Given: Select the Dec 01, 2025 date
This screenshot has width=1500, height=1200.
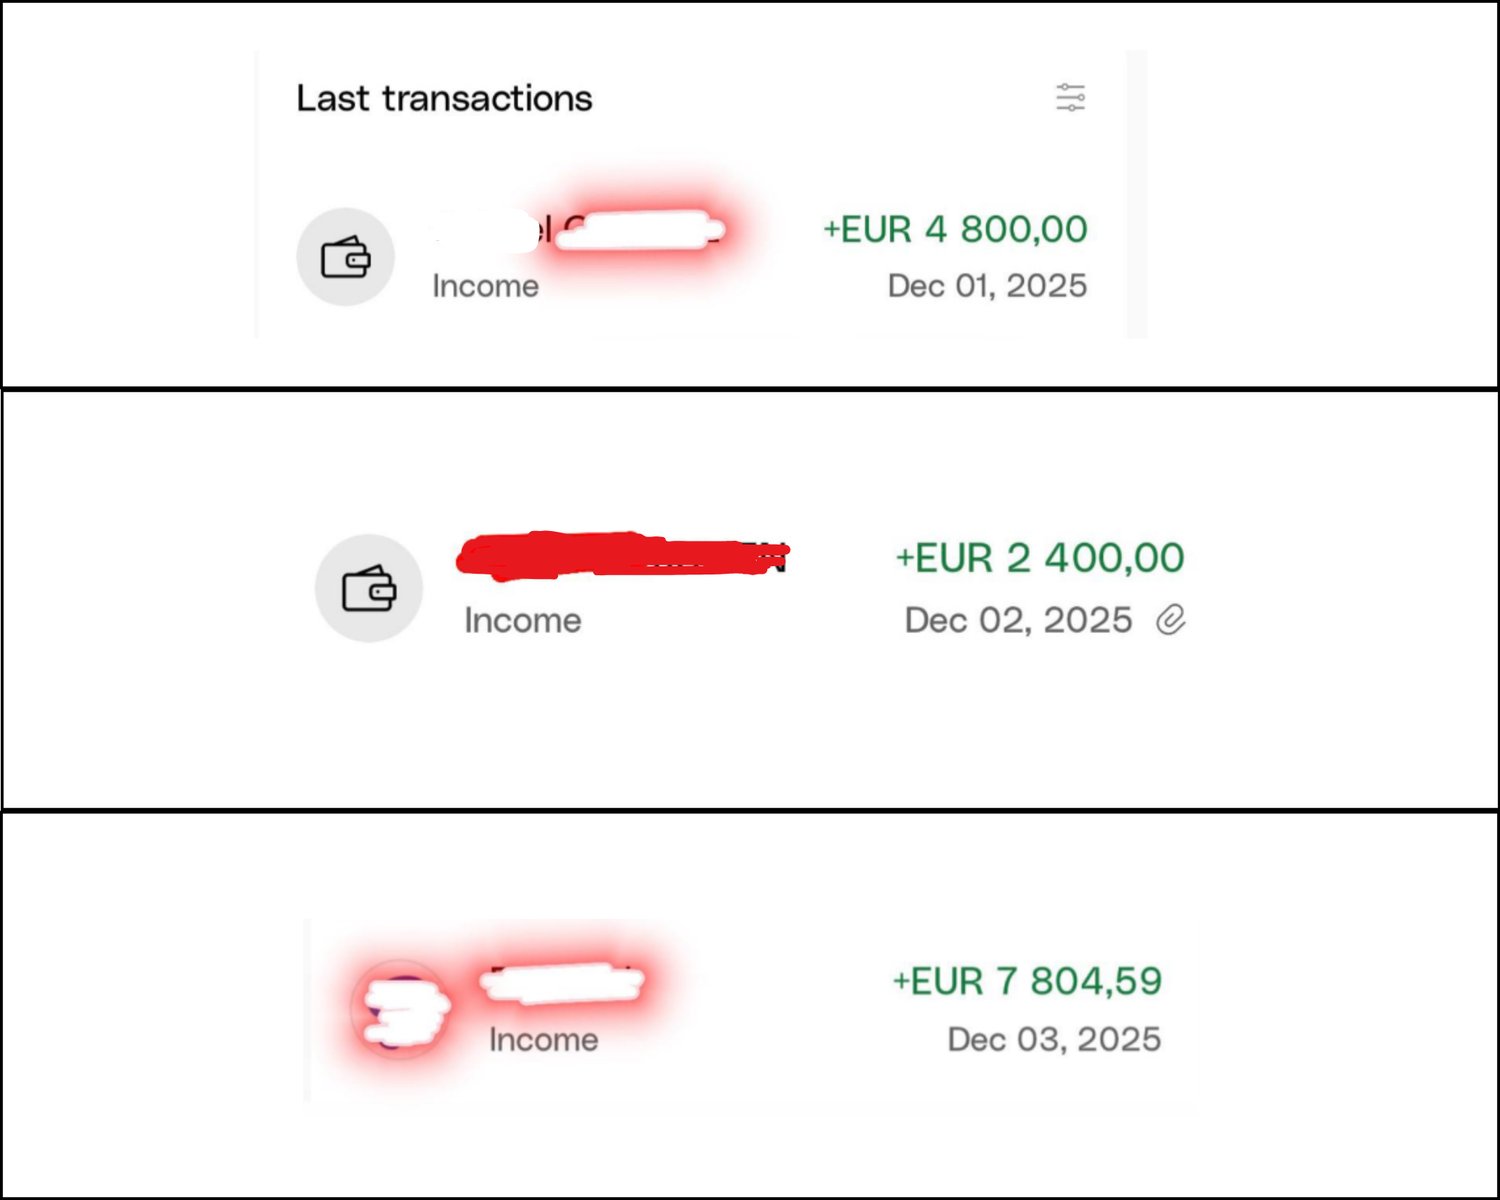Looking at the screenshot, I should (x=987, y=286).
